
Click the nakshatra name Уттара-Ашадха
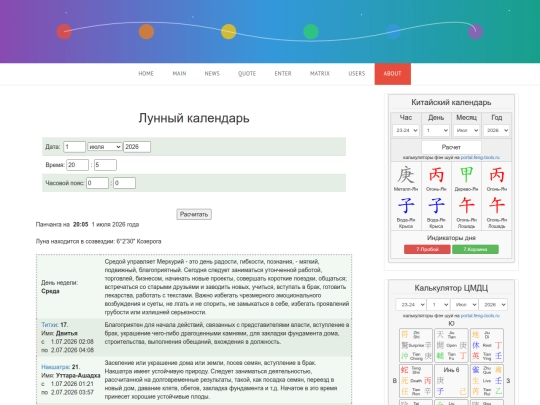pyautogui.click(x=78, y=375)
